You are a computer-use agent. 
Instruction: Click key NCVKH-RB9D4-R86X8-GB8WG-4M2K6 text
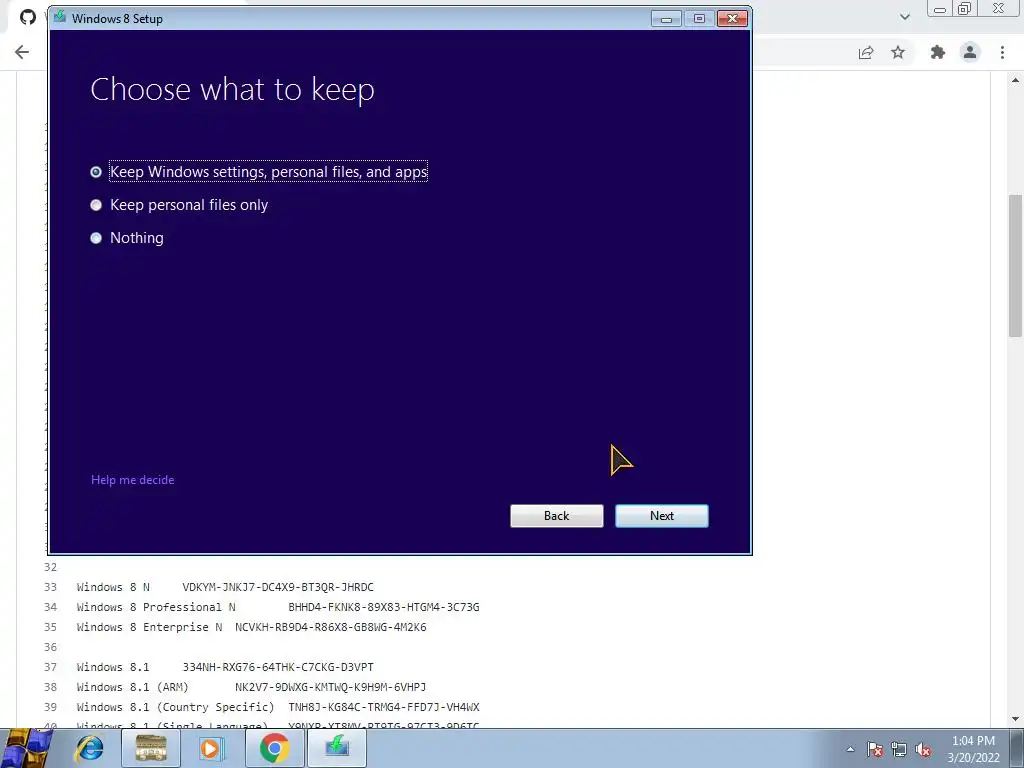330,627
